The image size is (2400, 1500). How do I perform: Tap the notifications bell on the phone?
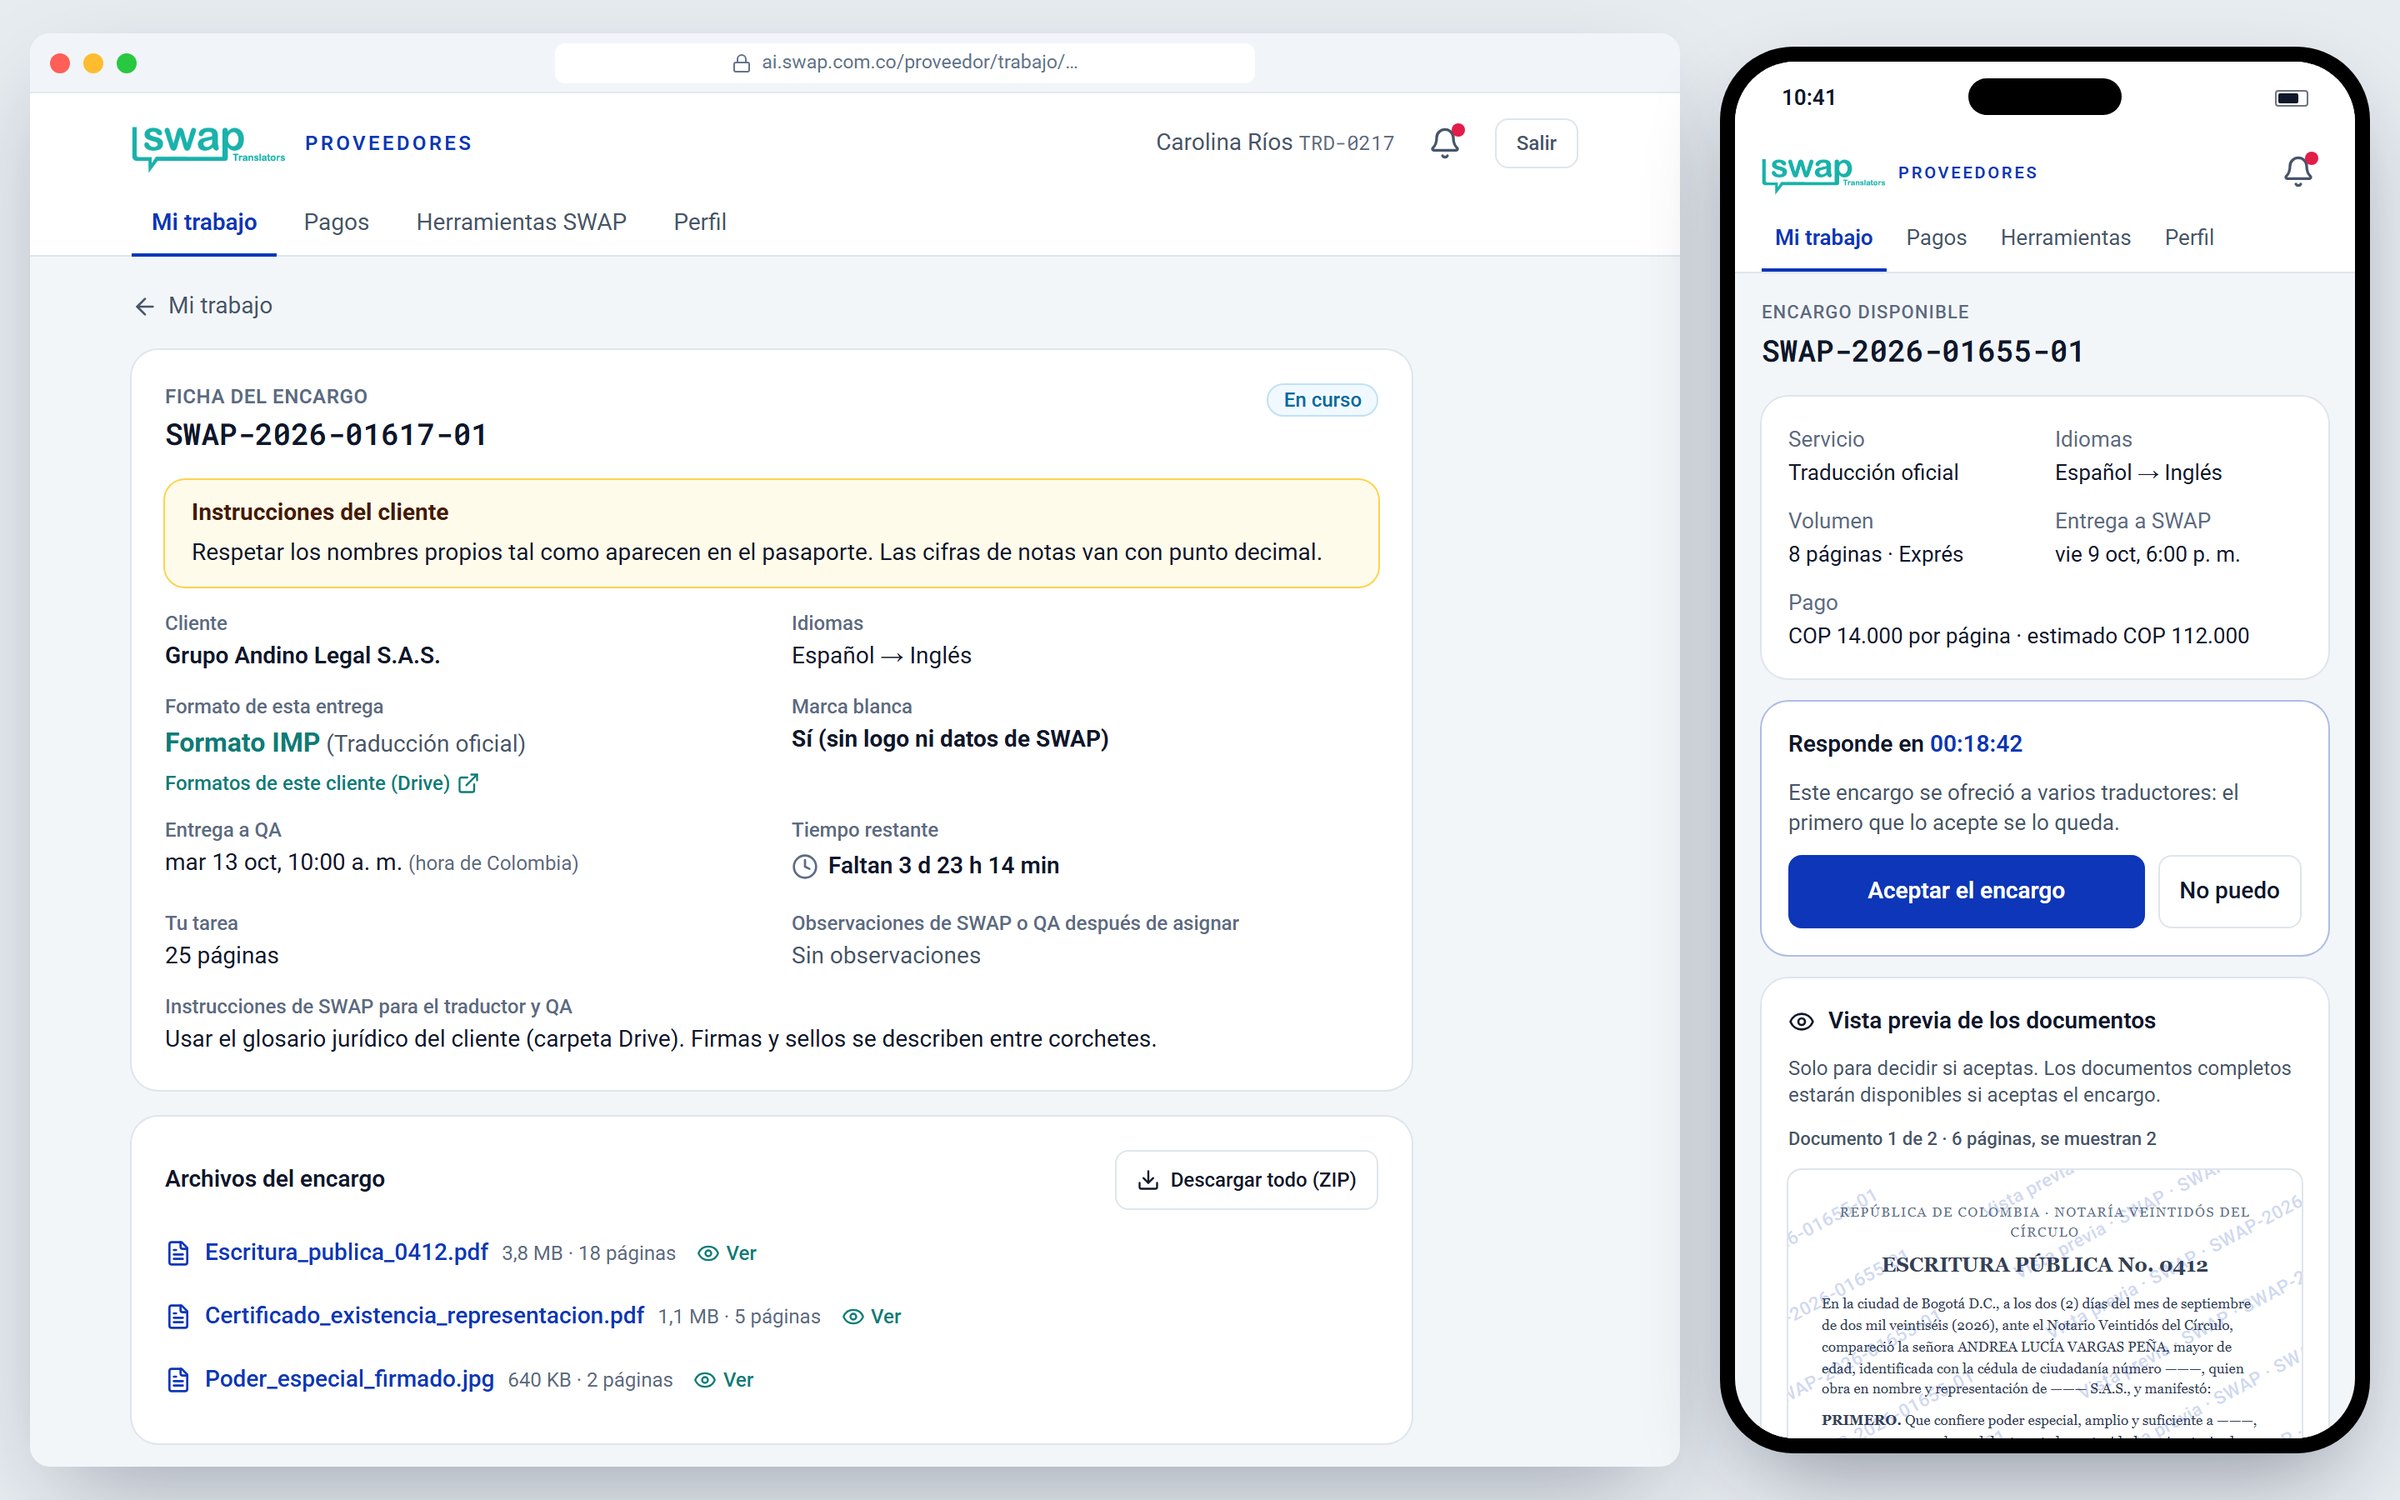point(2298,171)
